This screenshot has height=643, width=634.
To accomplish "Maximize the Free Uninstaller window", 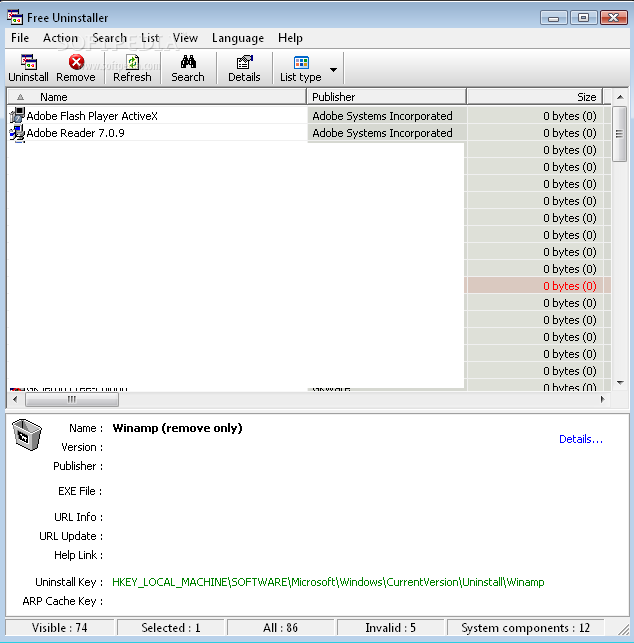I will 583,18.
